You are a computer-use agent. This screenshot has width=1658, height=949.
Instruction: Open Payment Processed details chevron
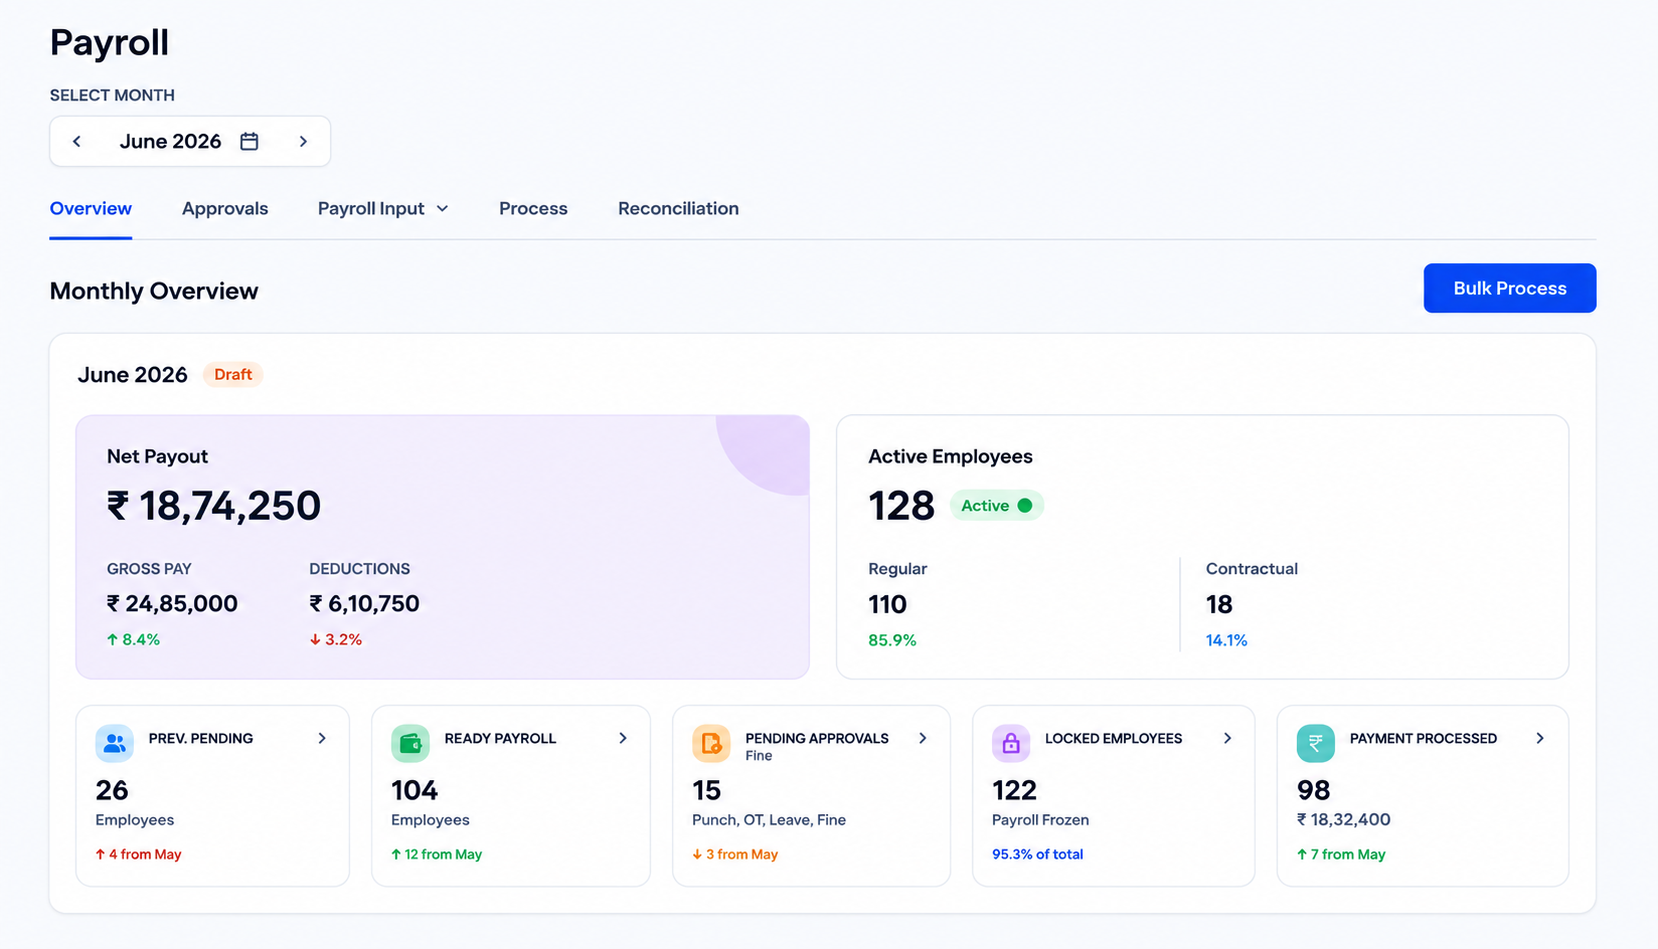[x=1540, y=738]
